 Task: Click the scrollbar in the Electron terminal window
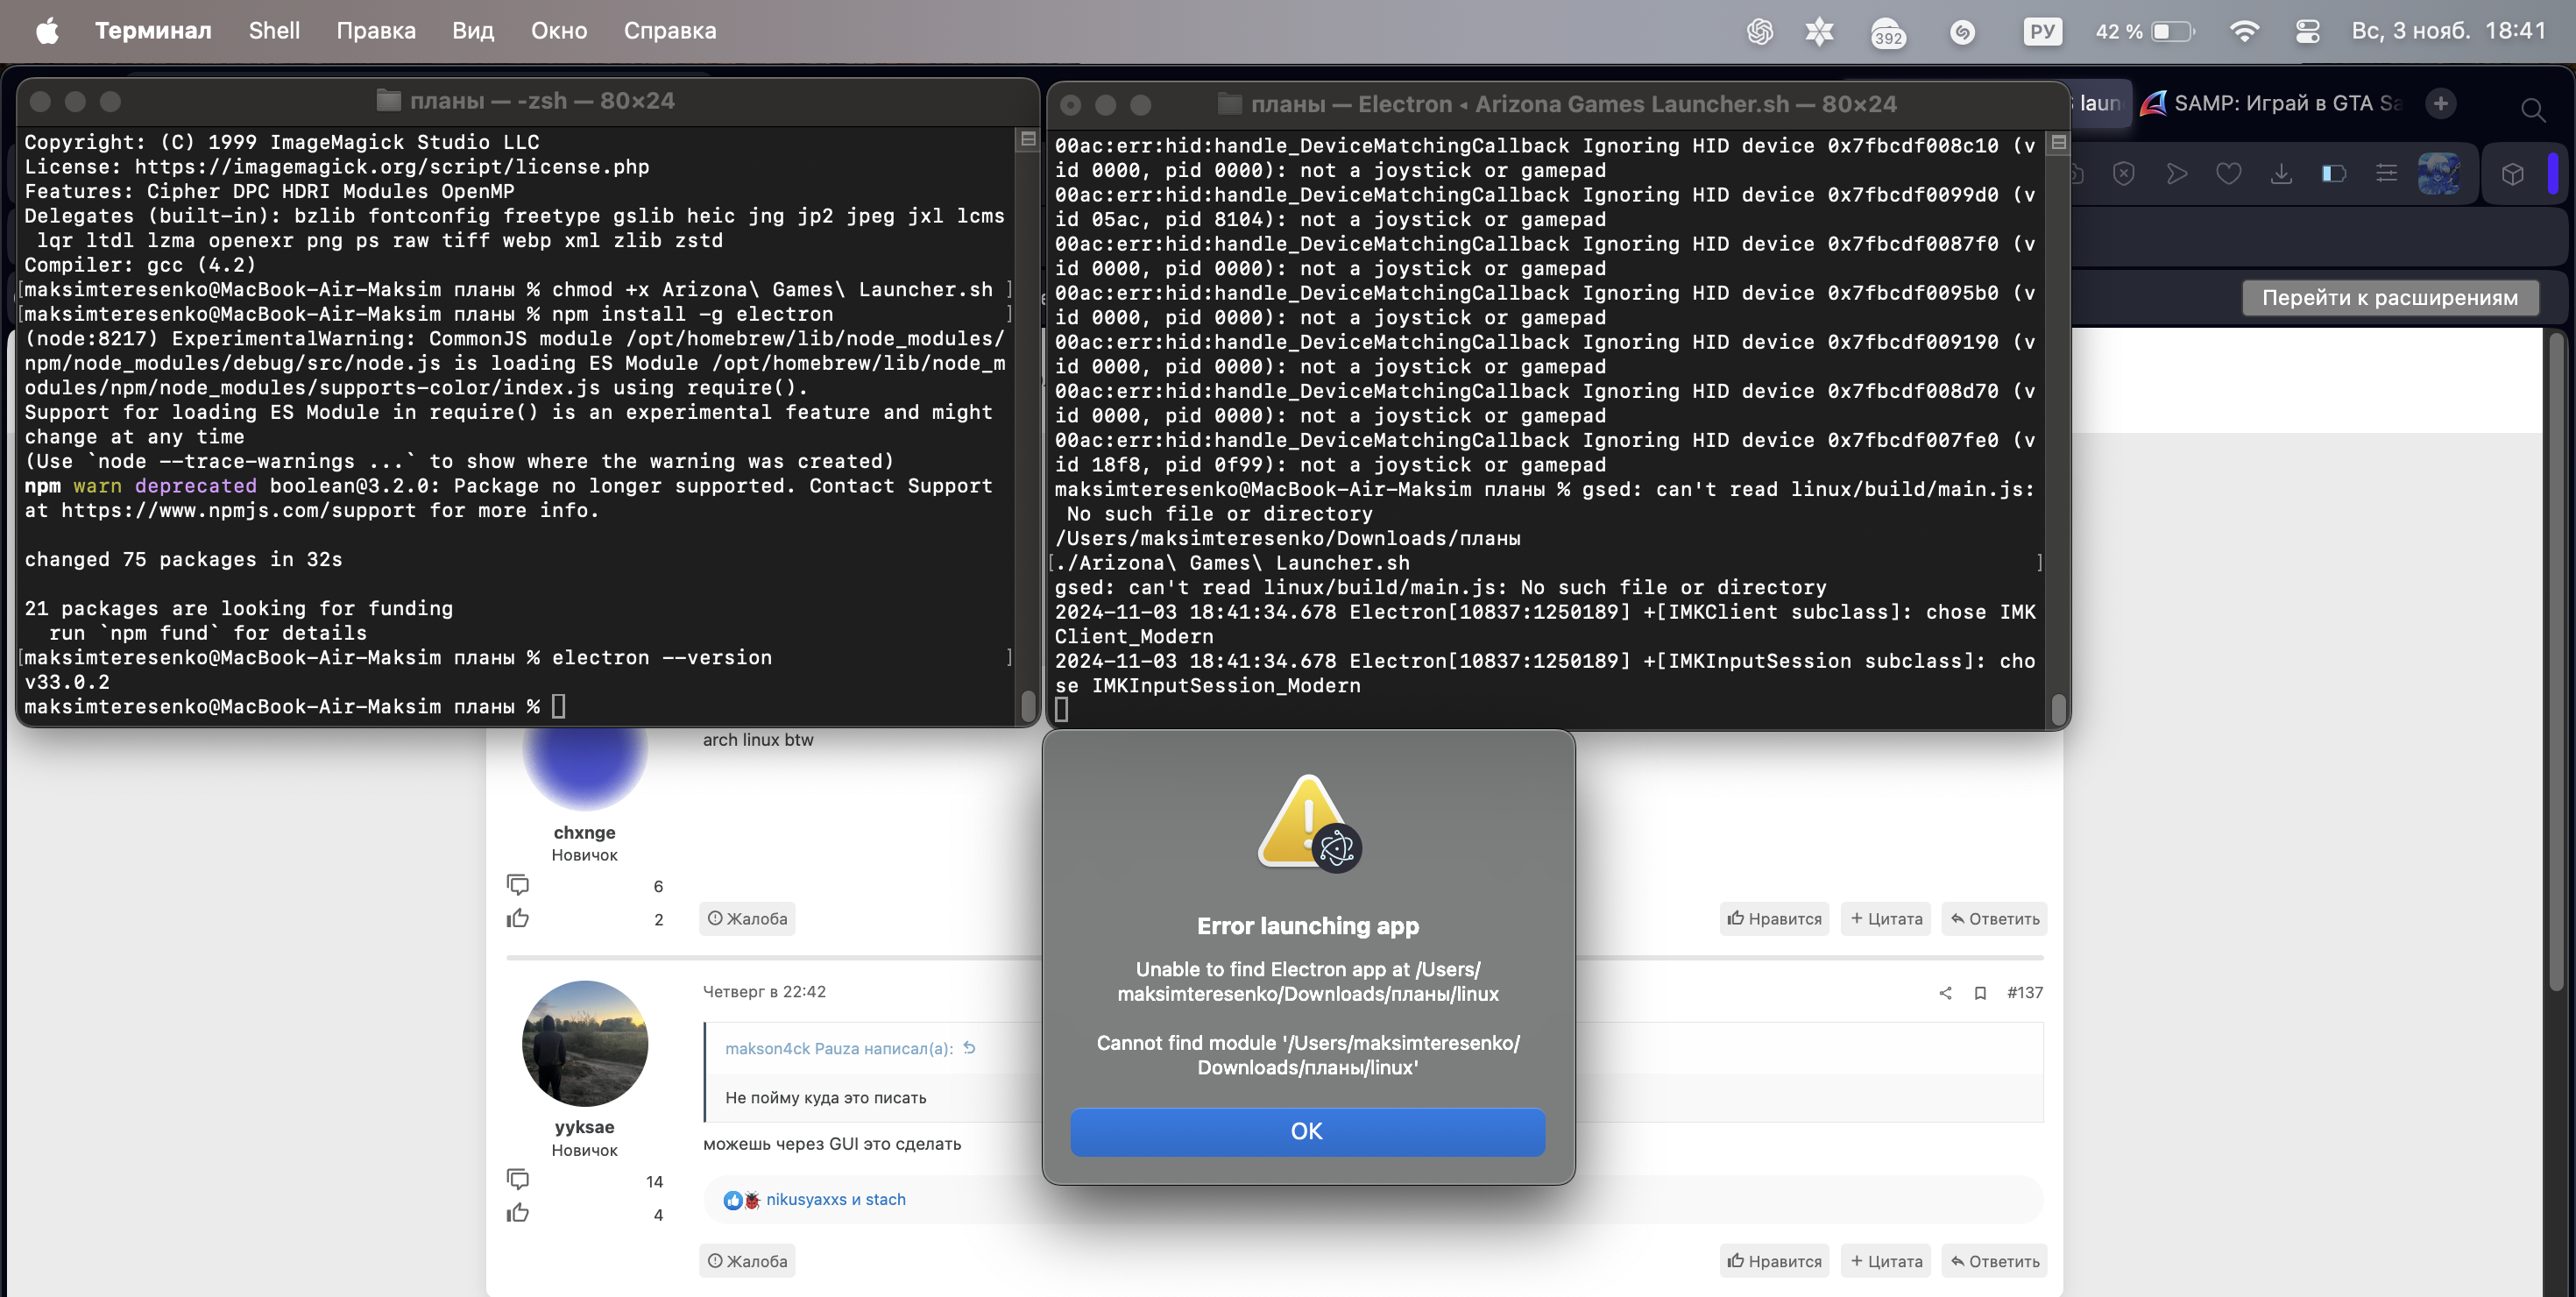(2059, 708)
